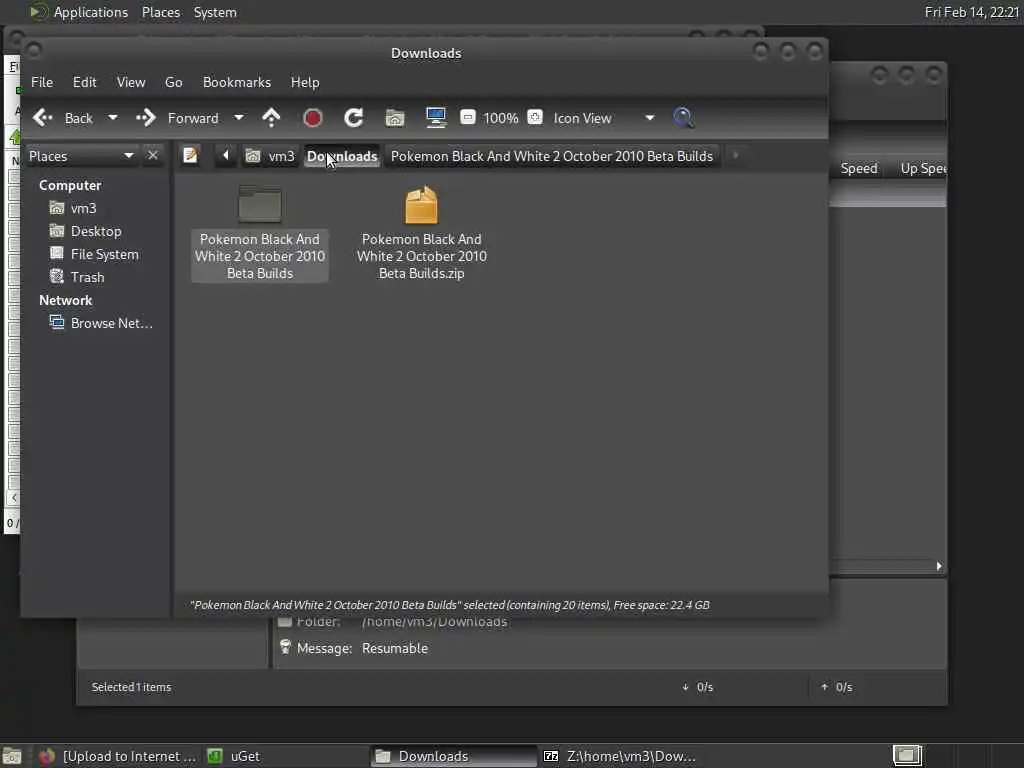Stop loading with red stop icon
The image size is (1024, 768).
[x=312, y=118]
